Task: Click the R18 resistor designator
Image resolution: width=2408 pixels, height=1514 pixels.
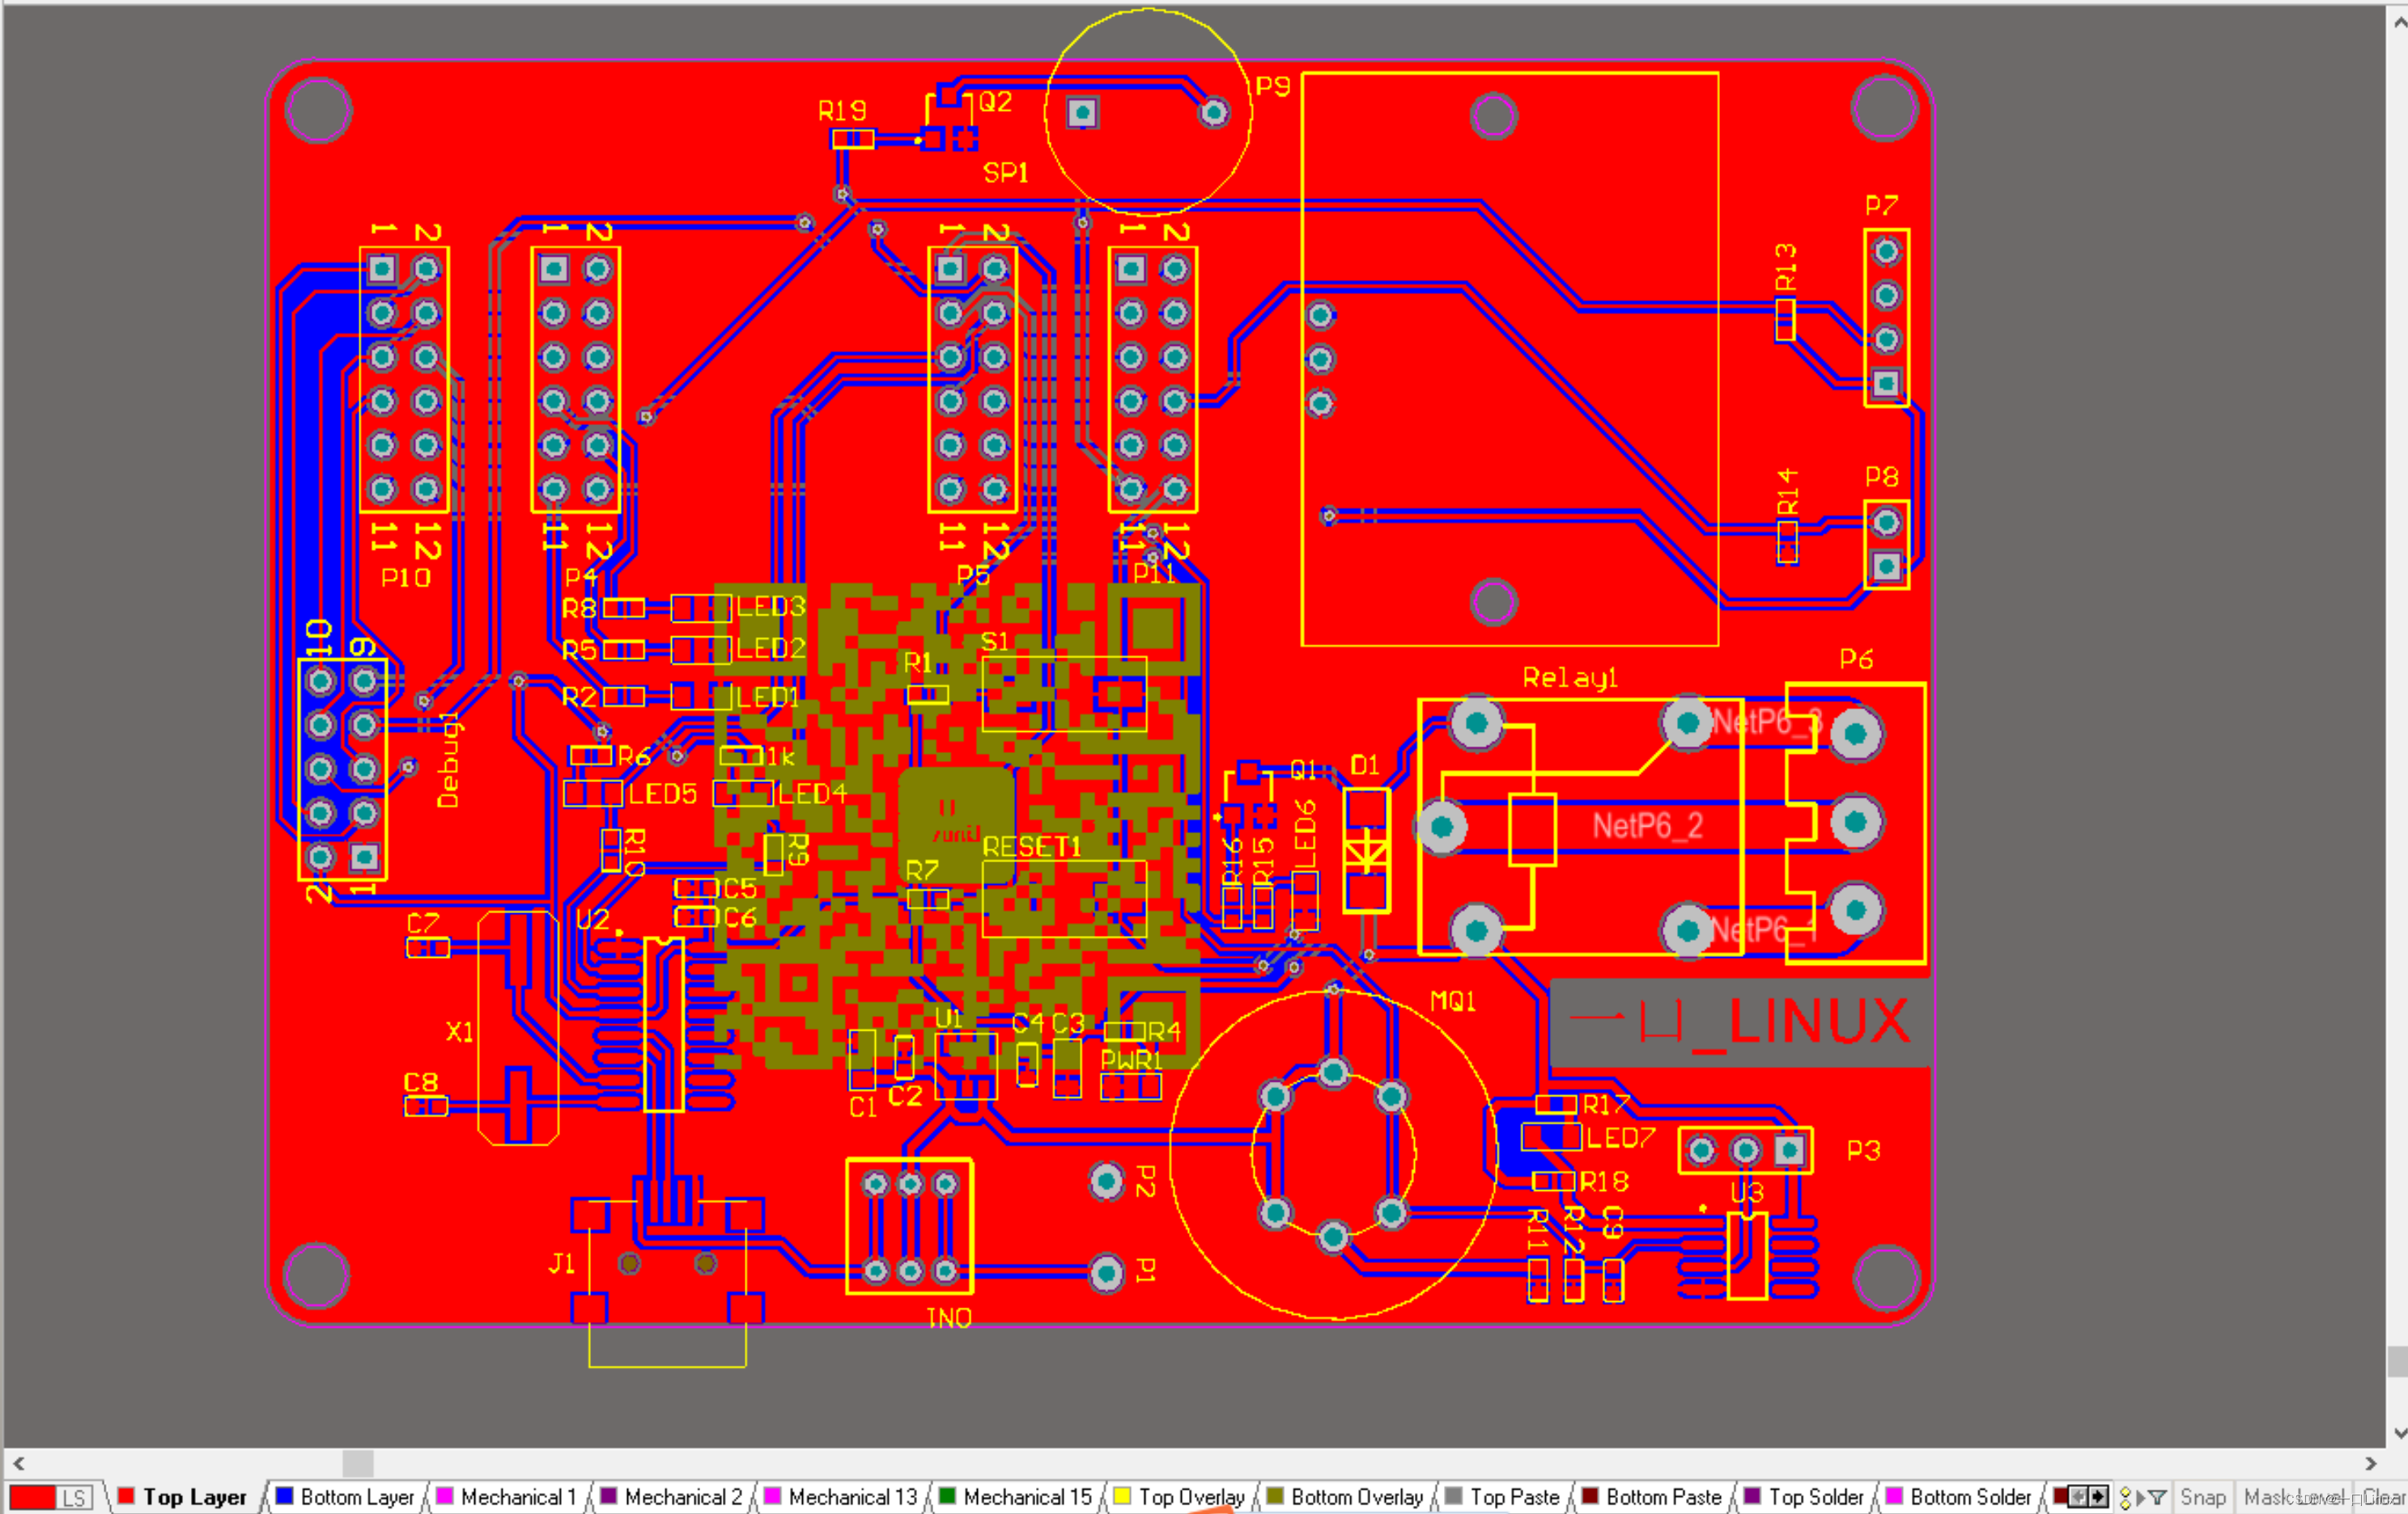Action: [1604, 1182]
